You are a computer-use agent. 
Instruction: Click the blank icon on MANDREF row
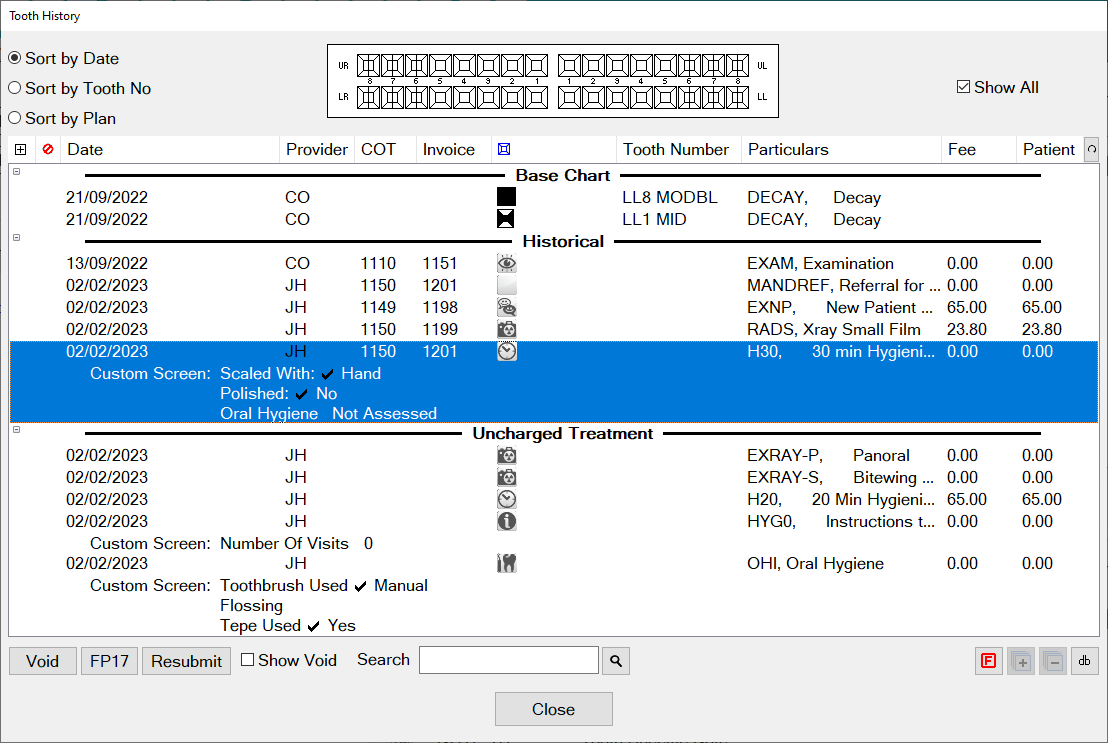[x=507, y=286]
